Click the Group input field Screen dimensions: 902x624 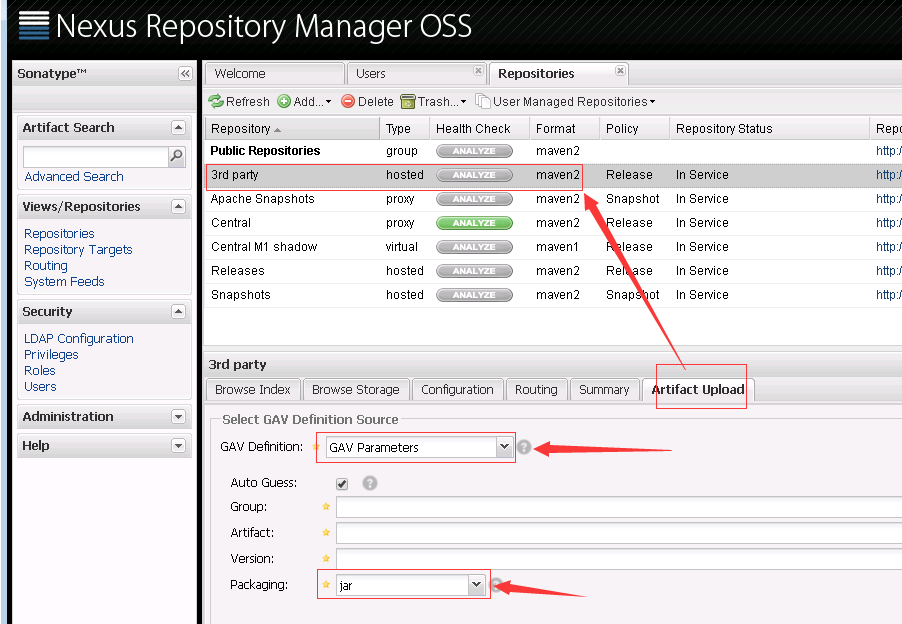(x=619, y=507)
